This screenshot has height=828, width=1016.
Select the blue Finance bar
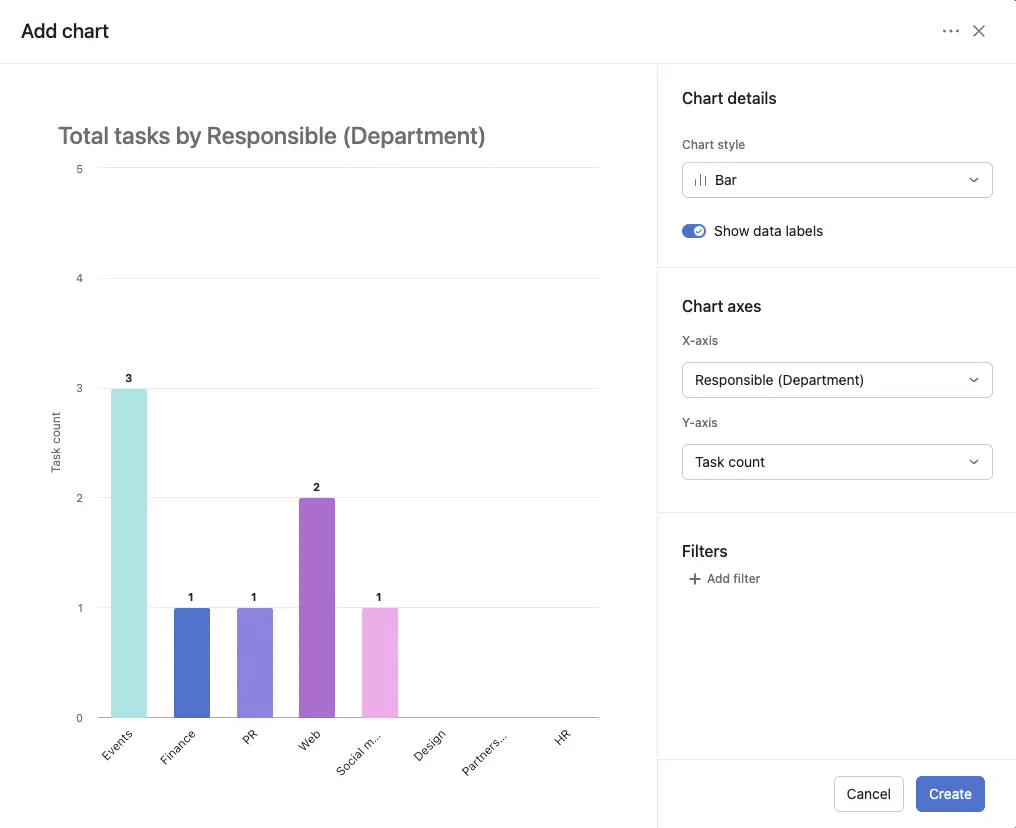(192, 662)
